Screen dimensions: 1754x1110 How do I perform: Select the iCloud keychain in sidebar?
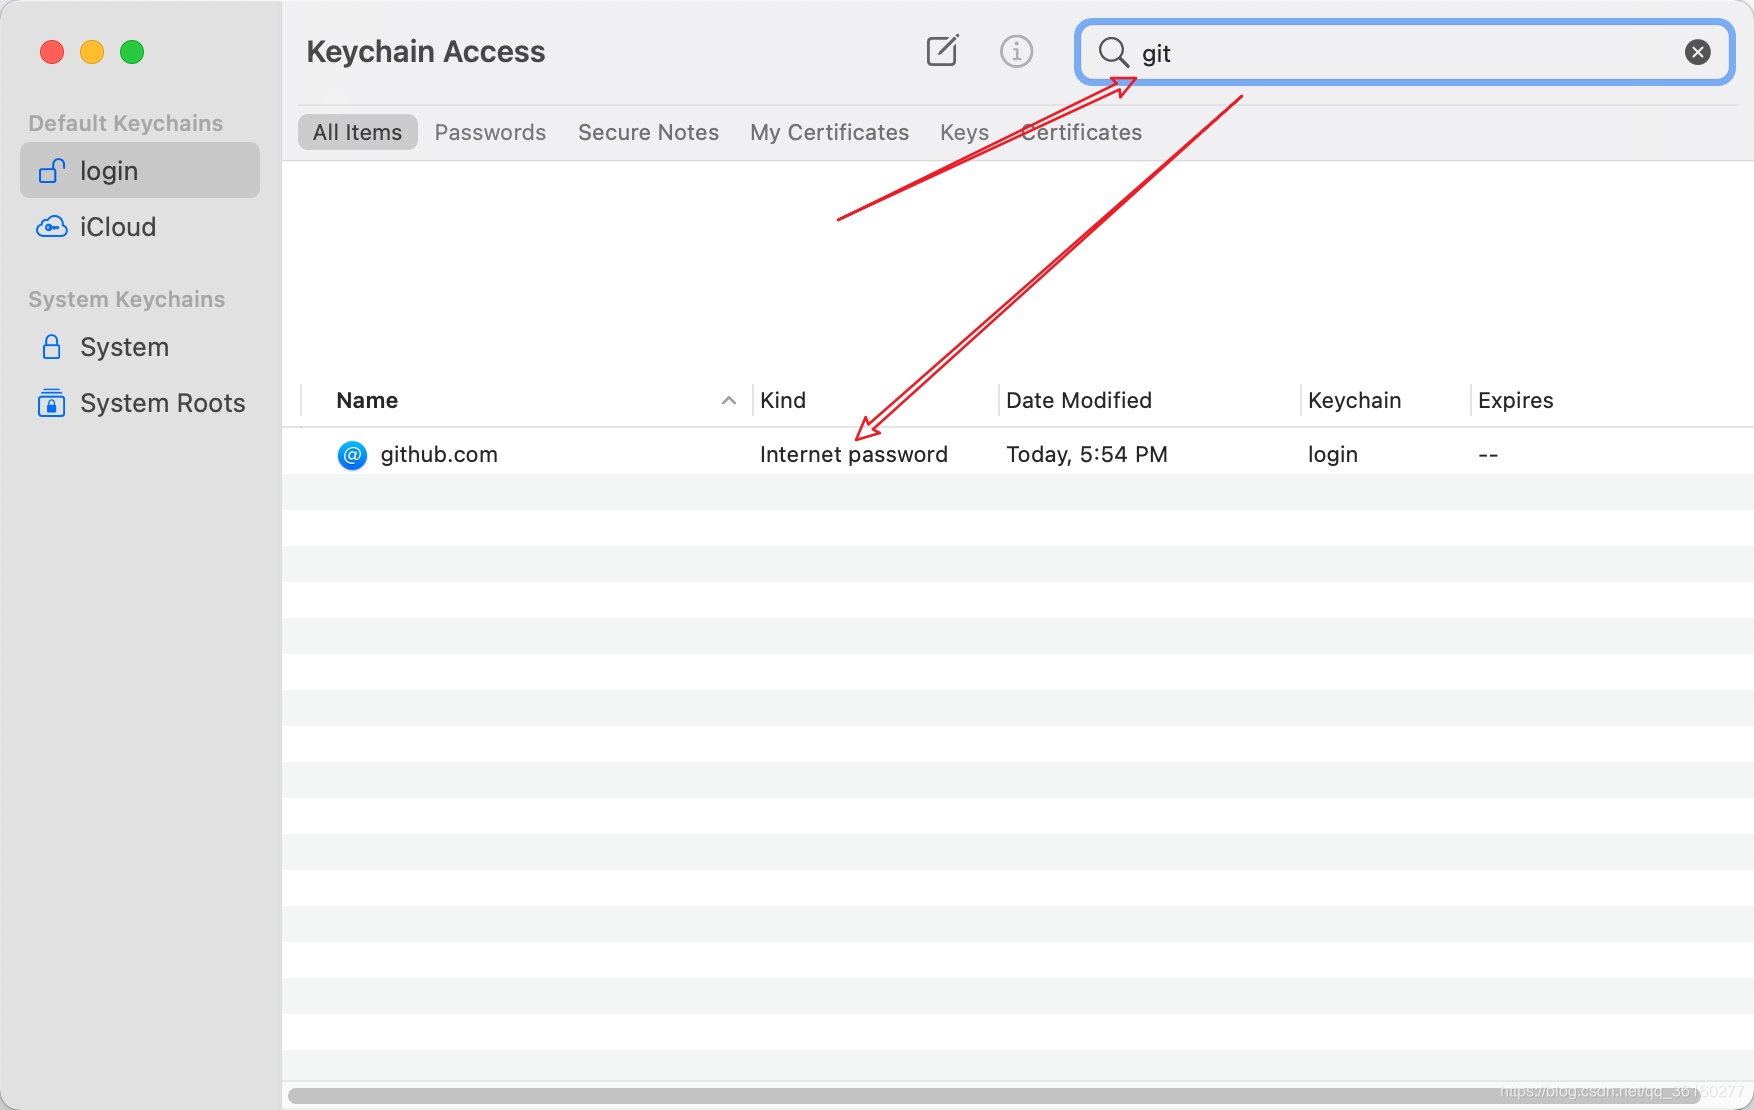point(140,227)
